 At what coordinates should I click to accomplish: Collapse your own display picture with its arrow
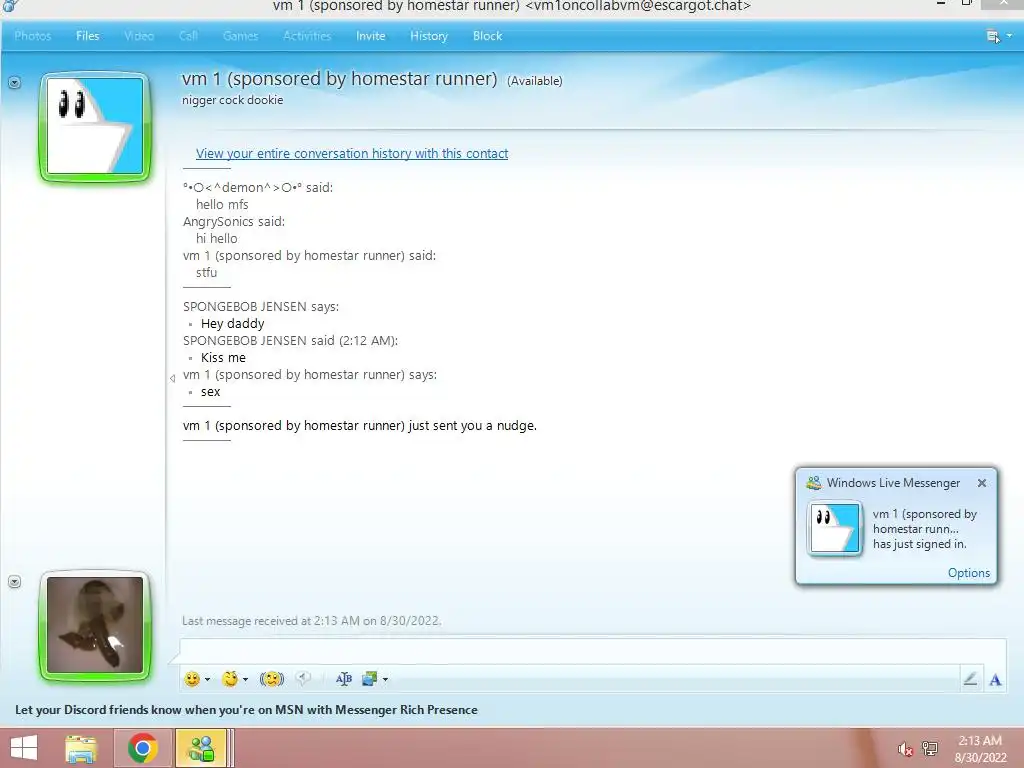[14, 582]
